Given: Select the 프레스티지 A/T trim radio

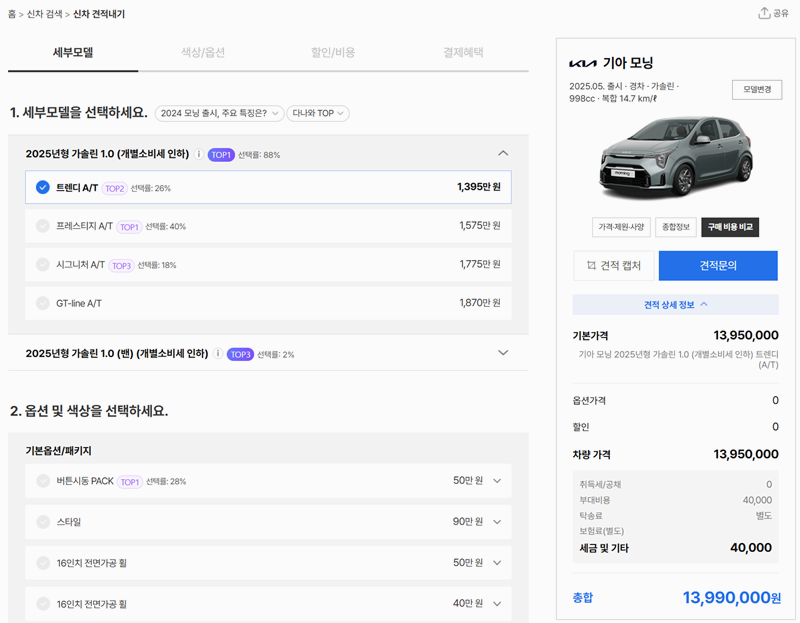Looking at the screenshot, I should point(43,226).
